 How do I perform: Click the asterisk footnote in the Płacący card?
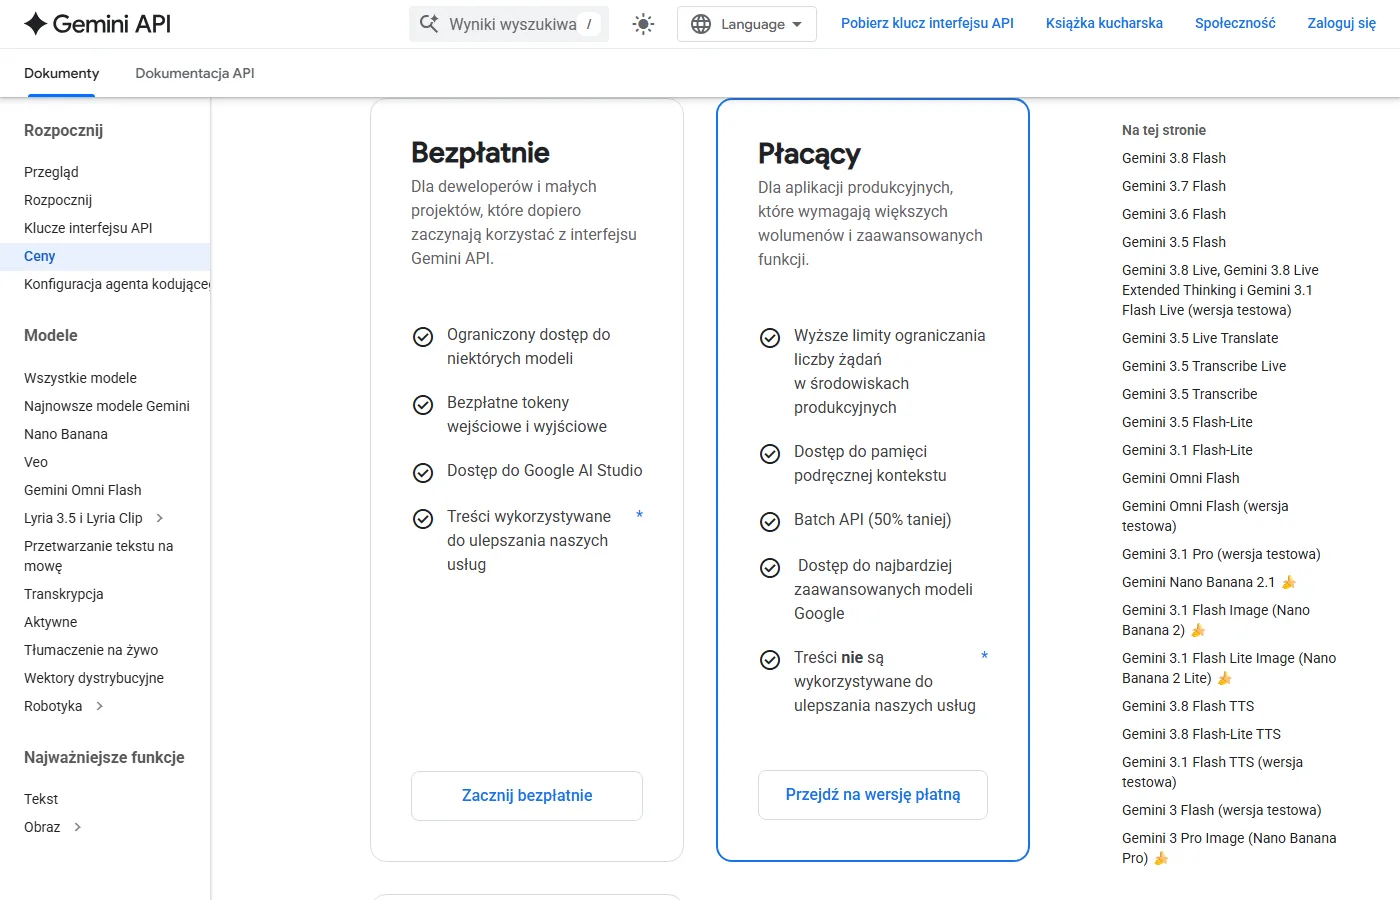click(x=984, y=657)
